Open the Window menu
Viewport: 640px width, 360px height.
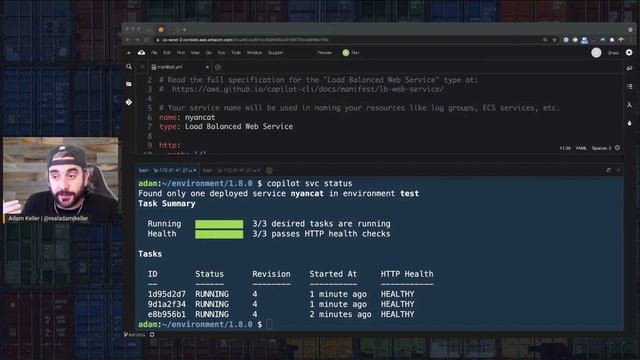point(254,53)
